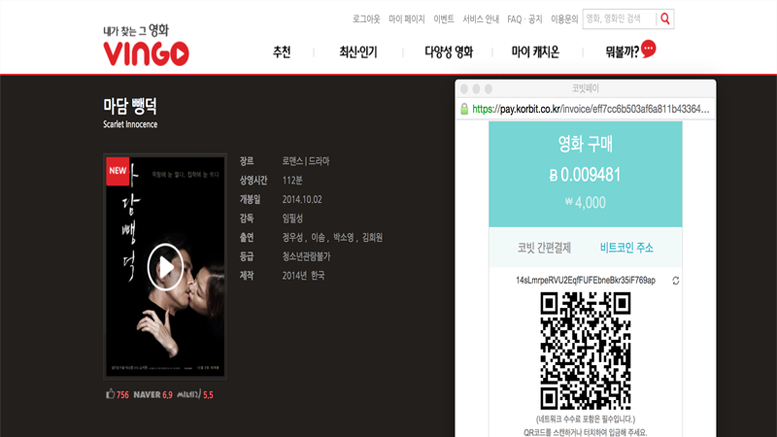Click the bitcoin address text
777x437 pixels.
tap(585, 280)
